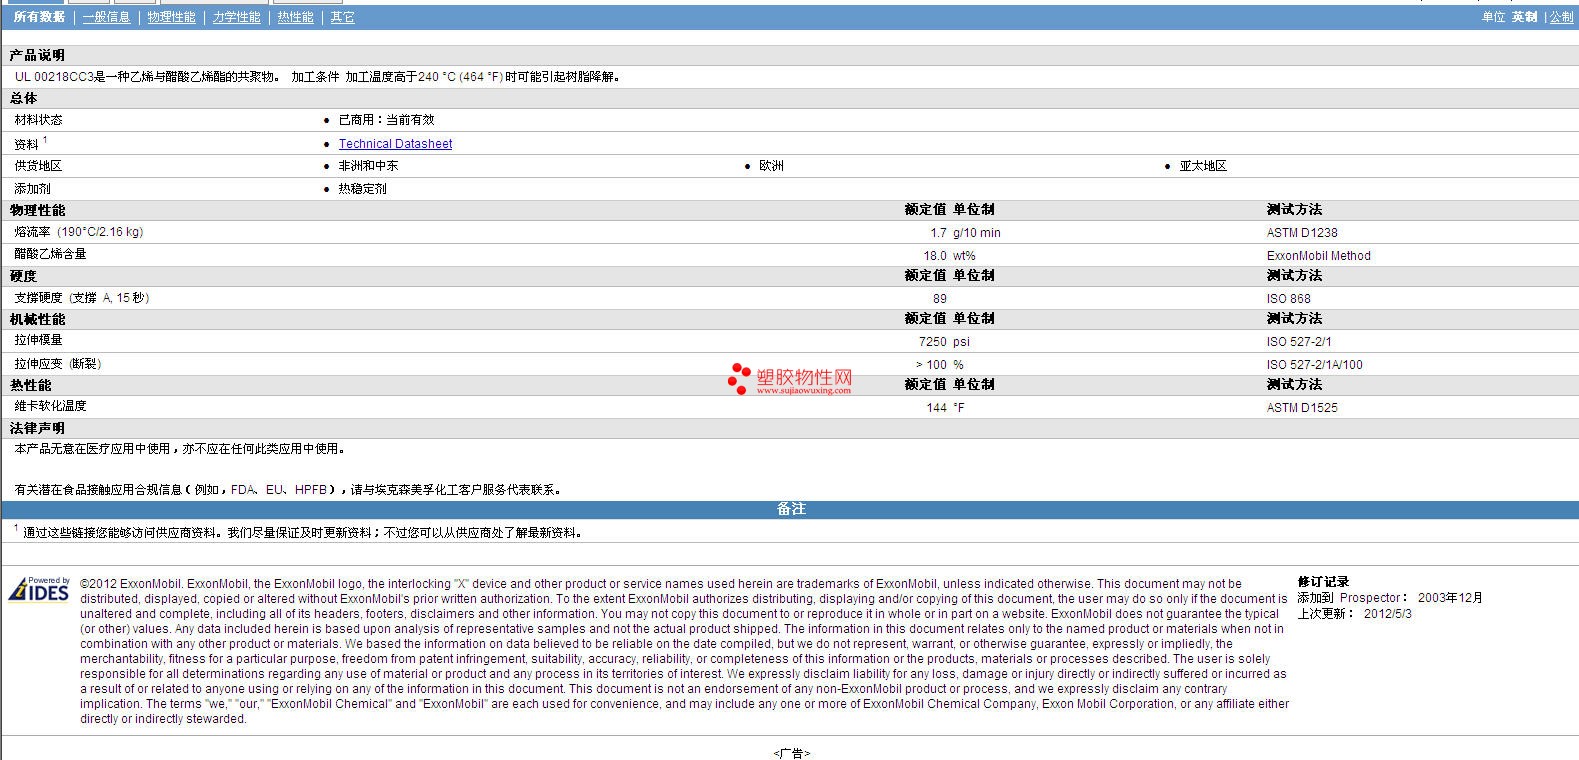Screen dimensions: 1579x760
Task: Click the 修订记录 heading in the footer
Action: [x=1323, y=582]
